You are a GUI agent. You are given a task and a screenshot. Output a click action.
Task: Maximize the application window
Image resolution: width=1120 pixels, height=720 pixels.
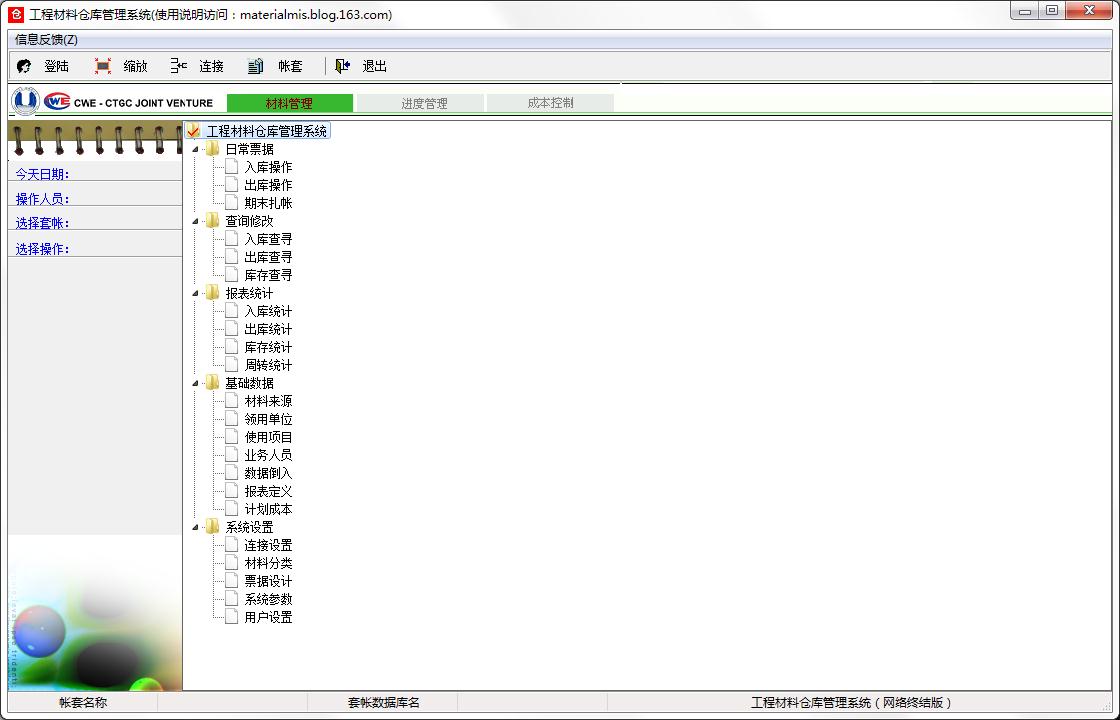coord(1052,11)
